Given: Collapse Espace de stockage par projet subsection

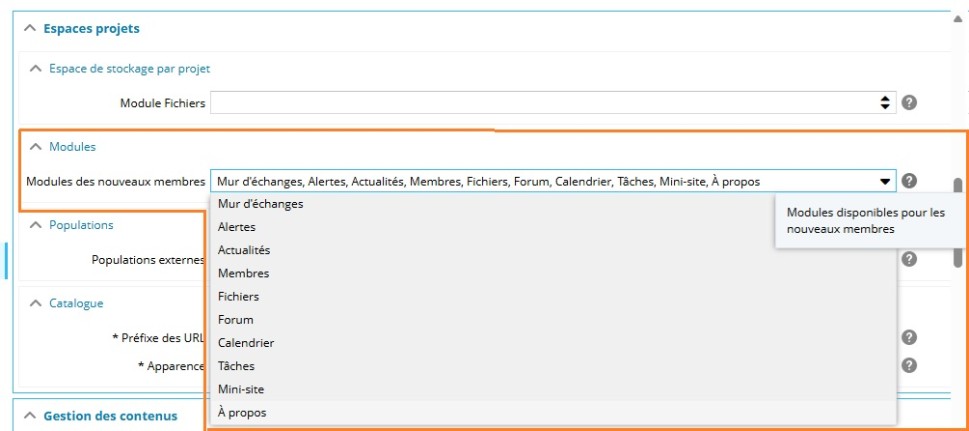Looking at the screenshot, I should (36, 69).
